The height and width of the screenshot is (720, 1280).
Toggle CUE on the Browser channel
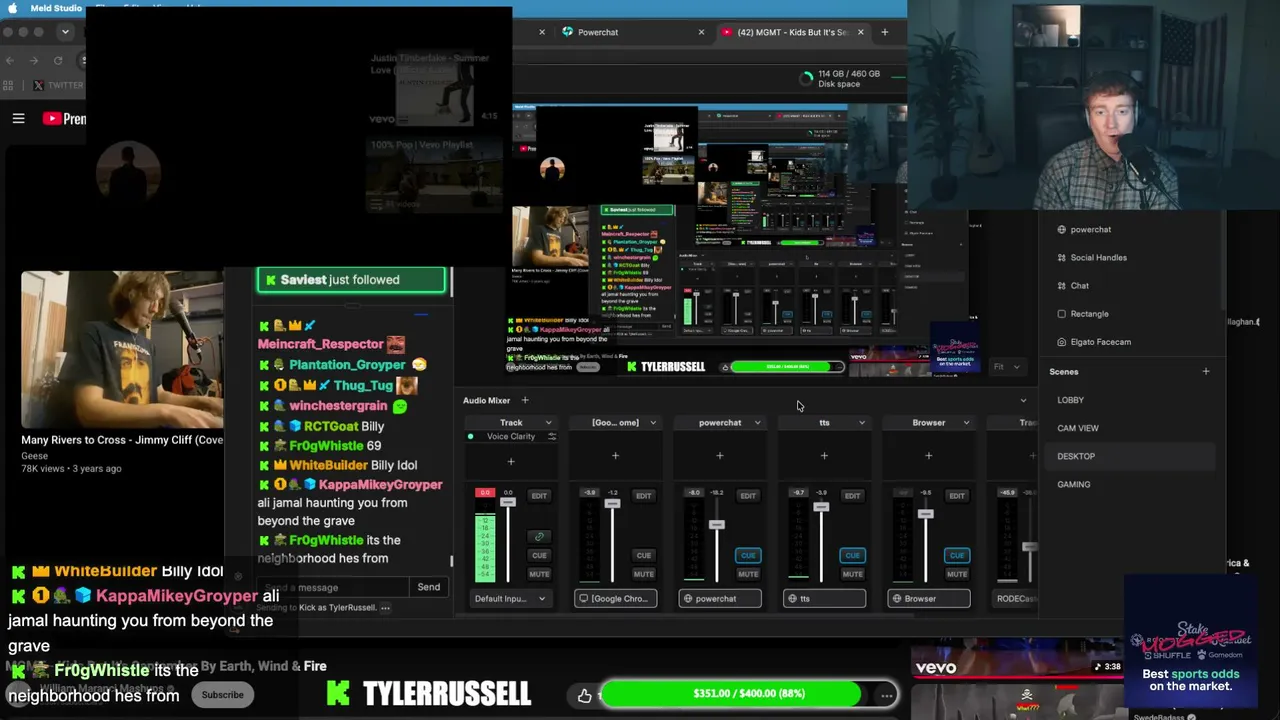tap(957, 555)
